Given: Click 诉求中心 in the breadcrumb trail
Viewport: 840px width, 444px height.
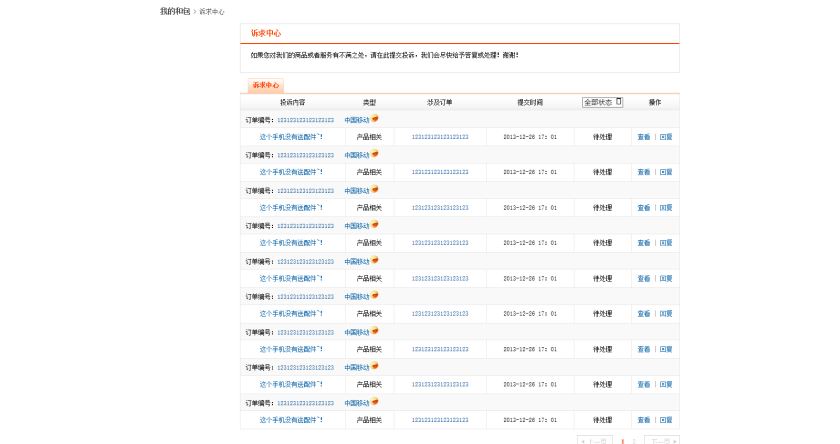Looking at the screenshot, I should coord(212,12).
